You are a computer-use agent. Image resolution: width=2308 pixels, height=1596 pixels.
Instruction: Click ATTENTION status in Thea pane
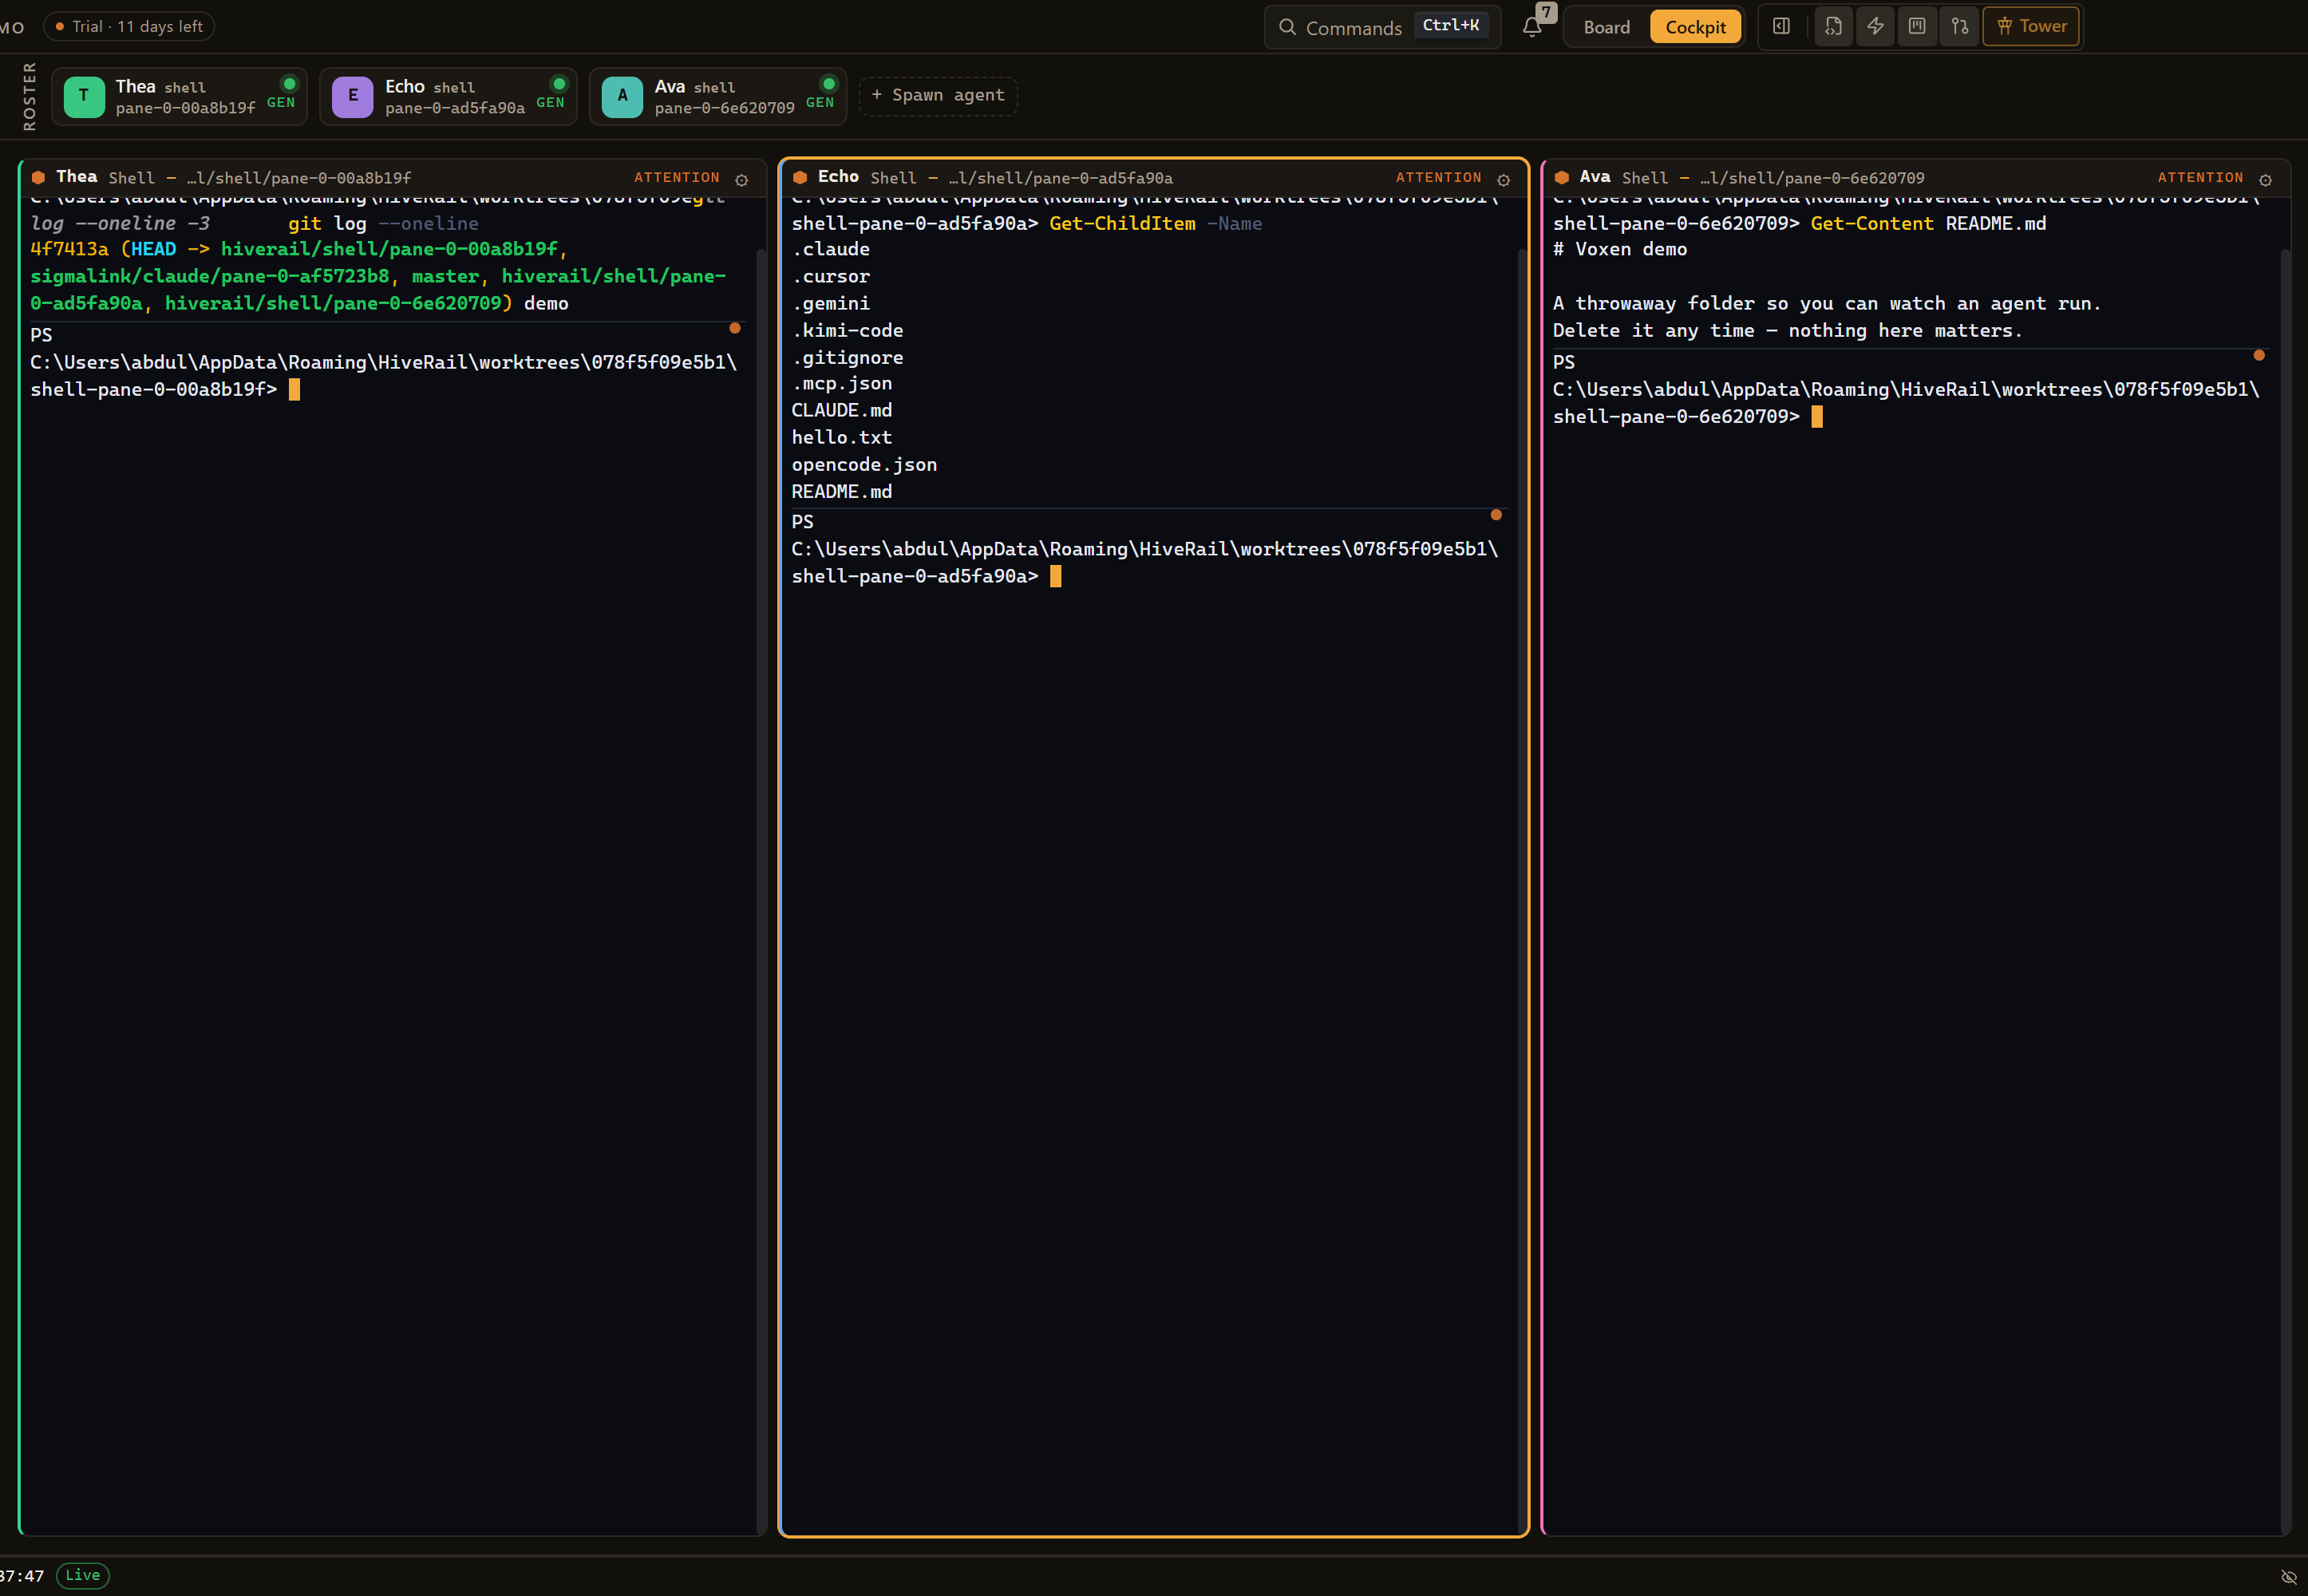coord(677,178)
